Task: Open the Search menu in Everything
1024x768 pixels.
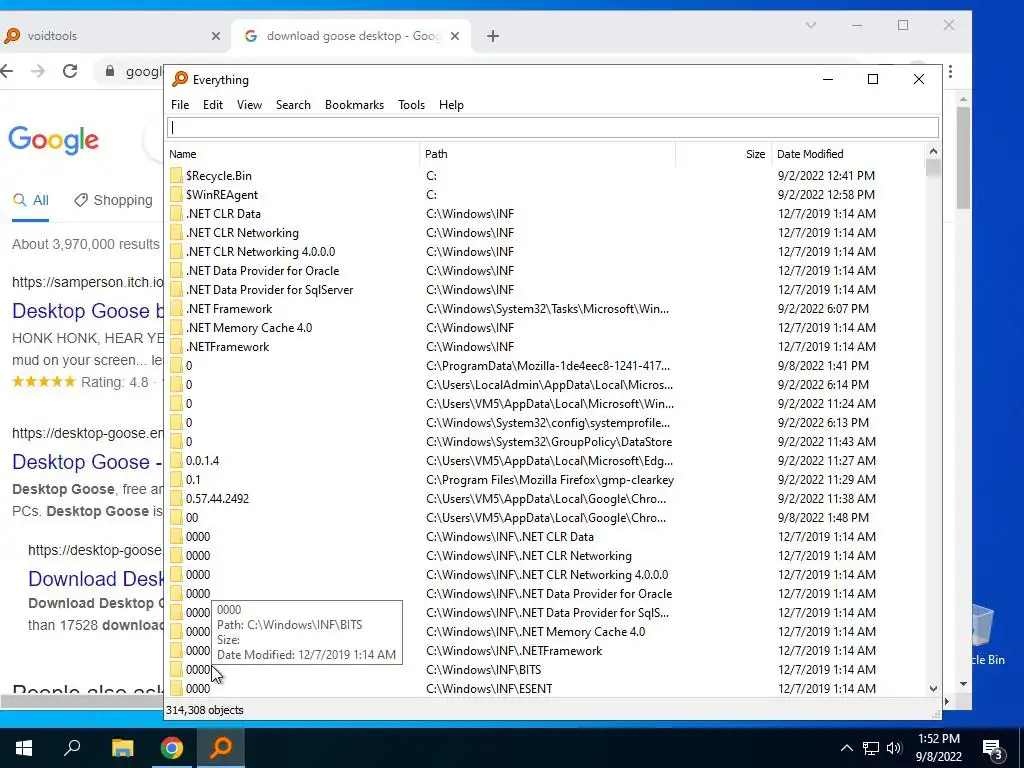Action: click(293, 104)
